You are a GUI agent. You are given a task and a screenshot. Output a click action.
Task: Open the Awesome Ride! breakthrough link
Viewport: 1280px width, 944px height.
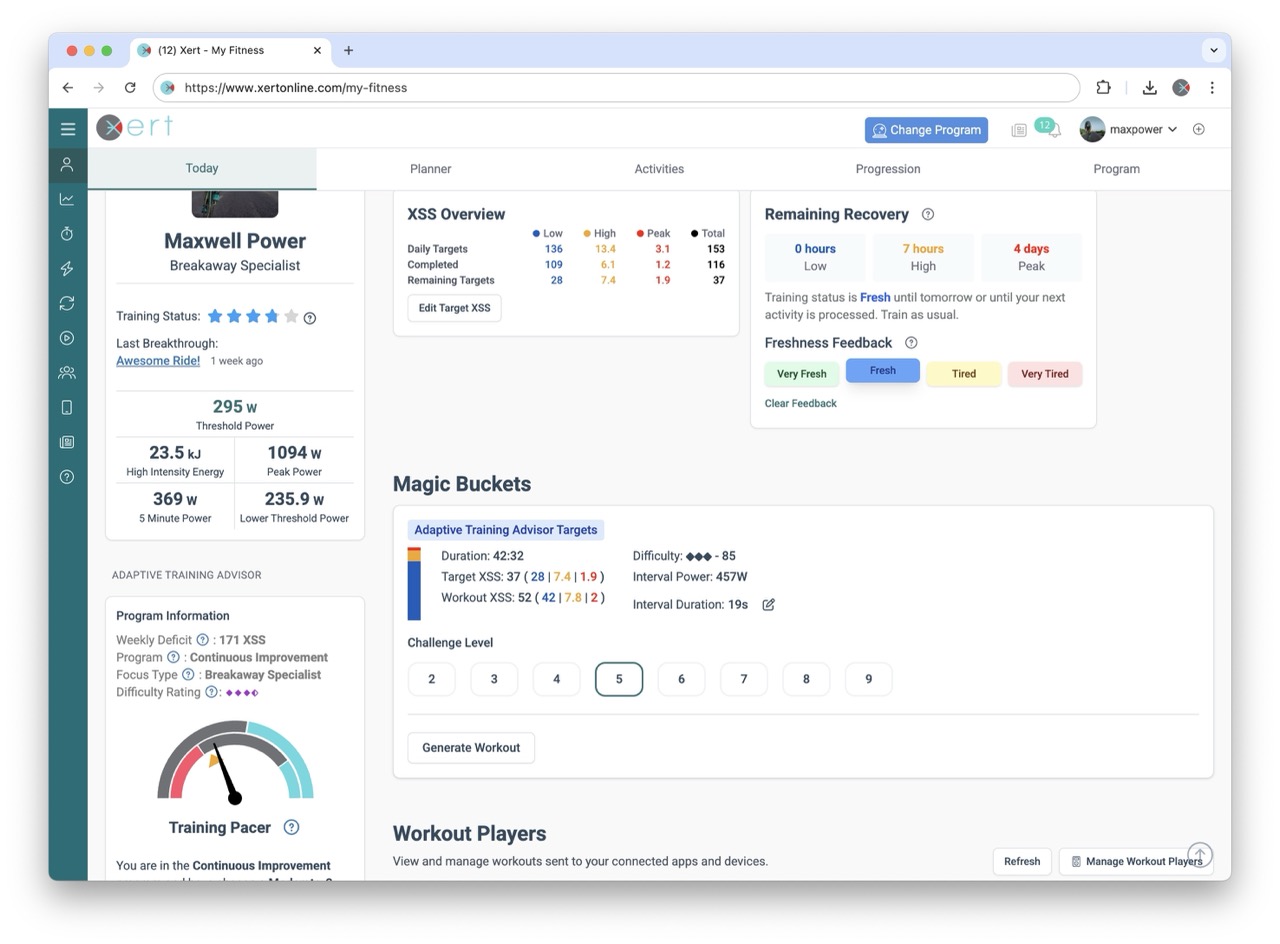tap(158, 361)
